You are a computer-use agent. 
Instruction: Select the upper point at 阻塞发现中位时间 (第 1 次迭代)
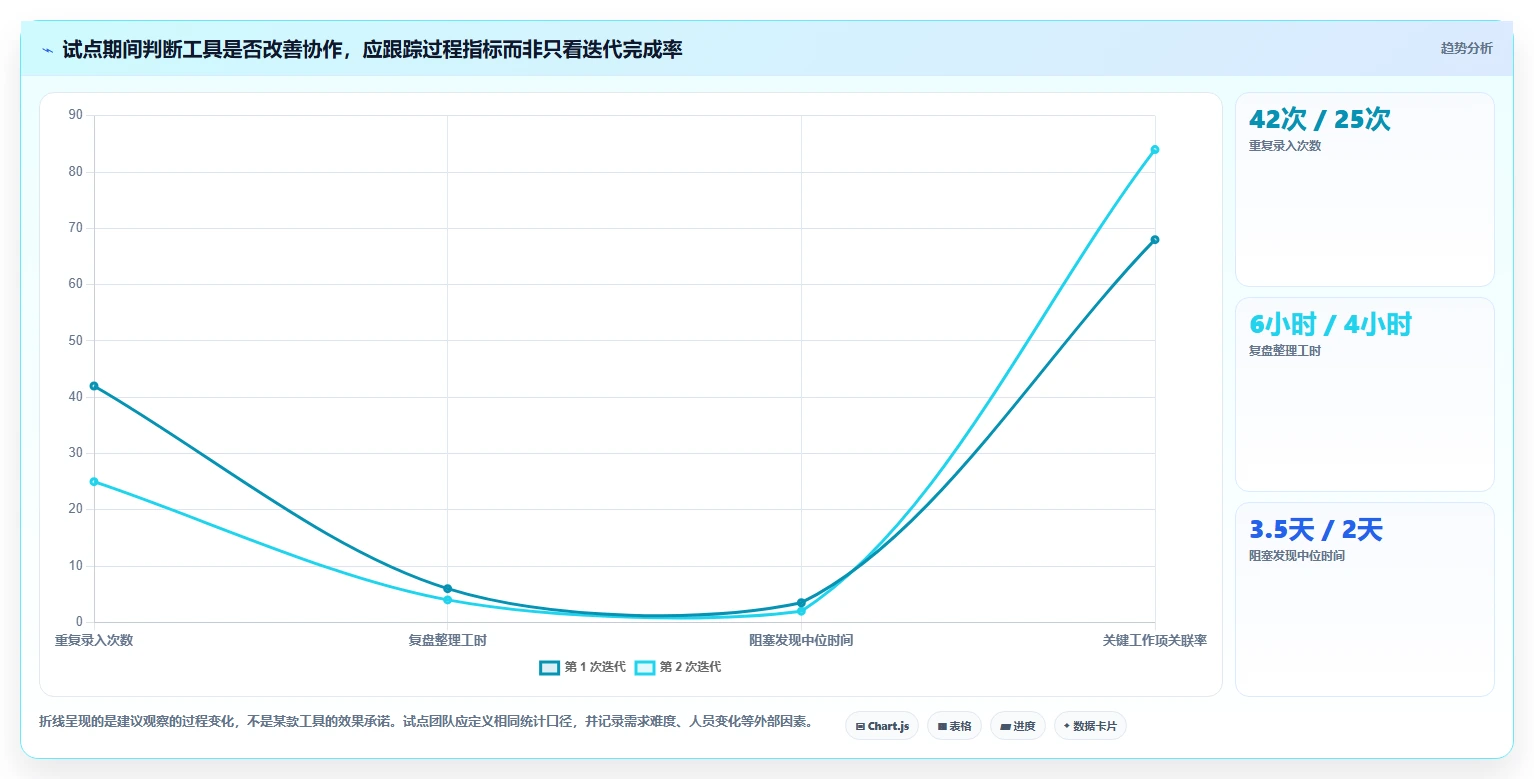coord(801,603)
